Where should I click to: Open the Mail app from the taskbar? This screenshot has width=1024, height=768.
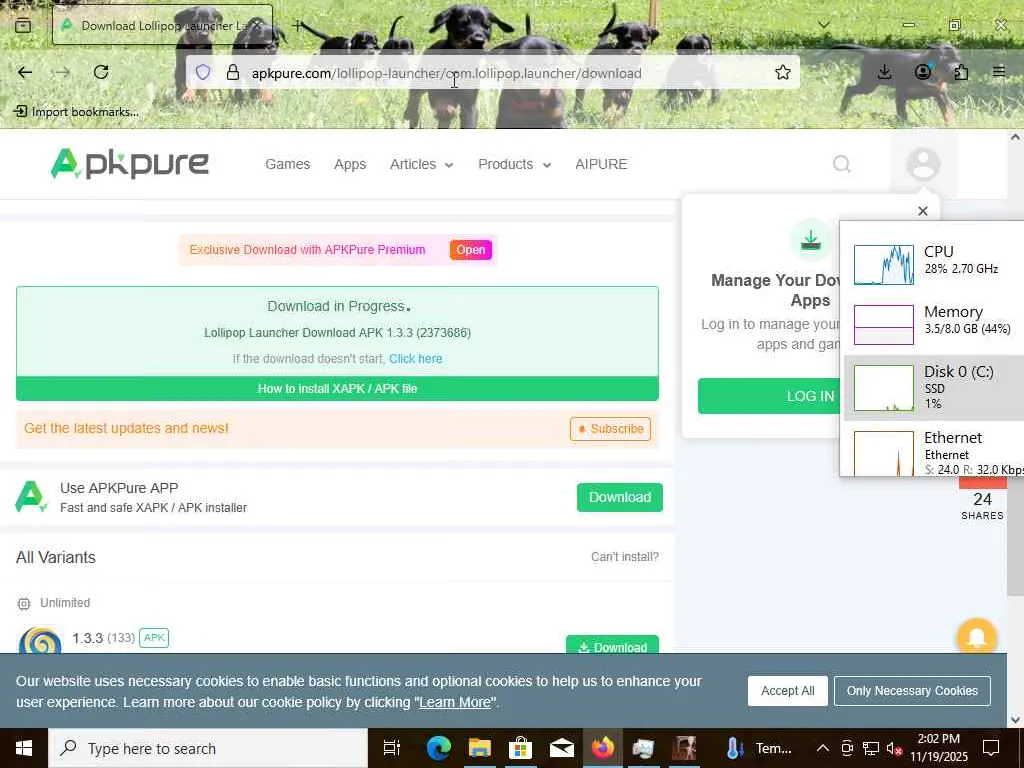pos(562,748)
